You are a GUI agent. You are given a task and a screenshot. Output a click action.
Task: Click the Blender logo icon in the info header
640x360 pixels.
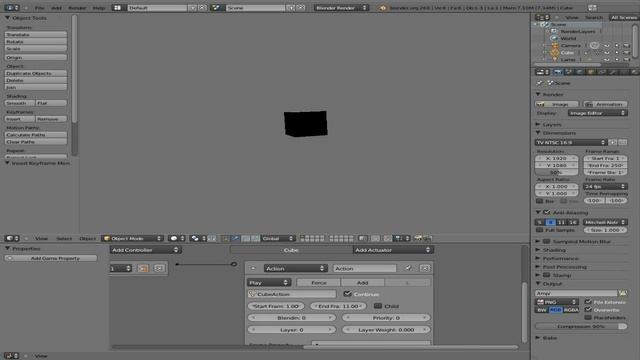point(382,8)
